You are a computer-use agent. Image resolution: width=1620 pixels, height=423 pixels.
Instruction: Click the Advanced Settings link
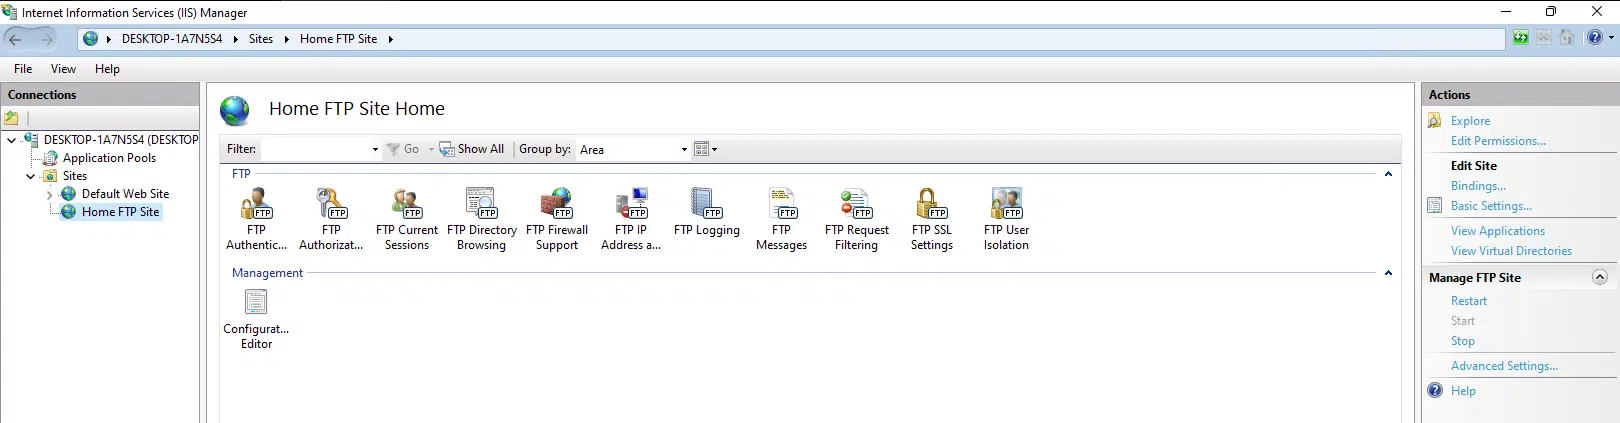1504,366
